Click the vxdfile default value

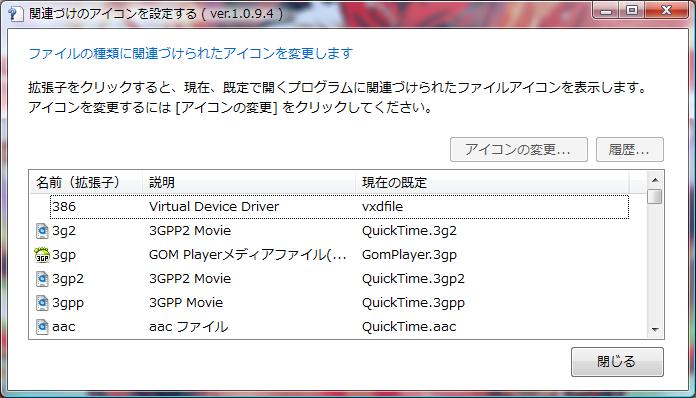(383, 207)
